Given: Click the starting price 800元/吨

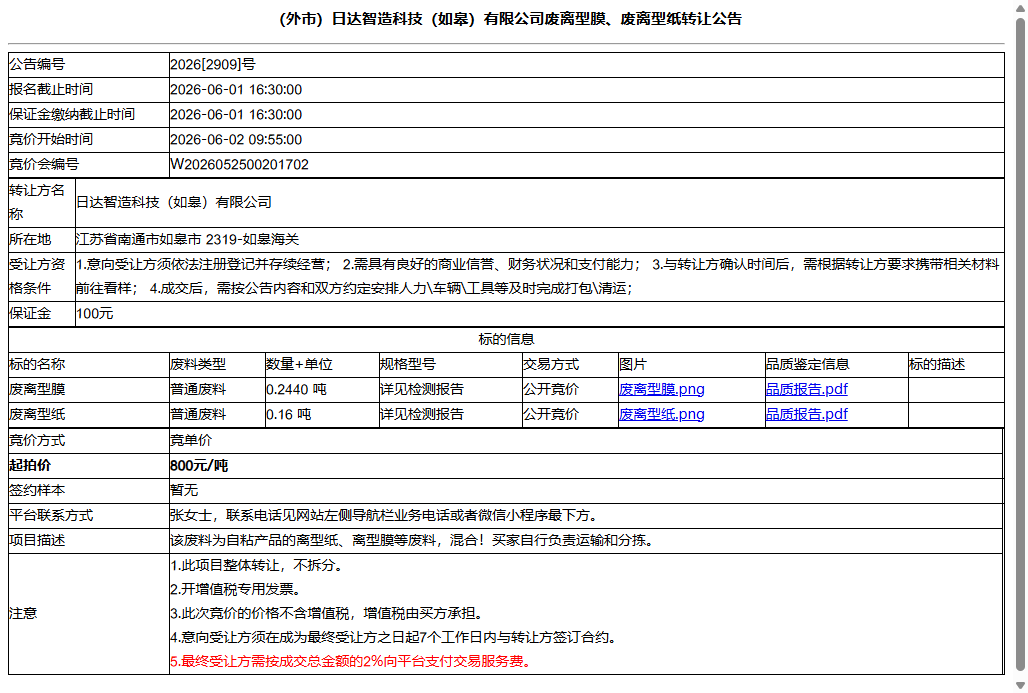Looking at the screenshot, I should [x=199, y=465].
